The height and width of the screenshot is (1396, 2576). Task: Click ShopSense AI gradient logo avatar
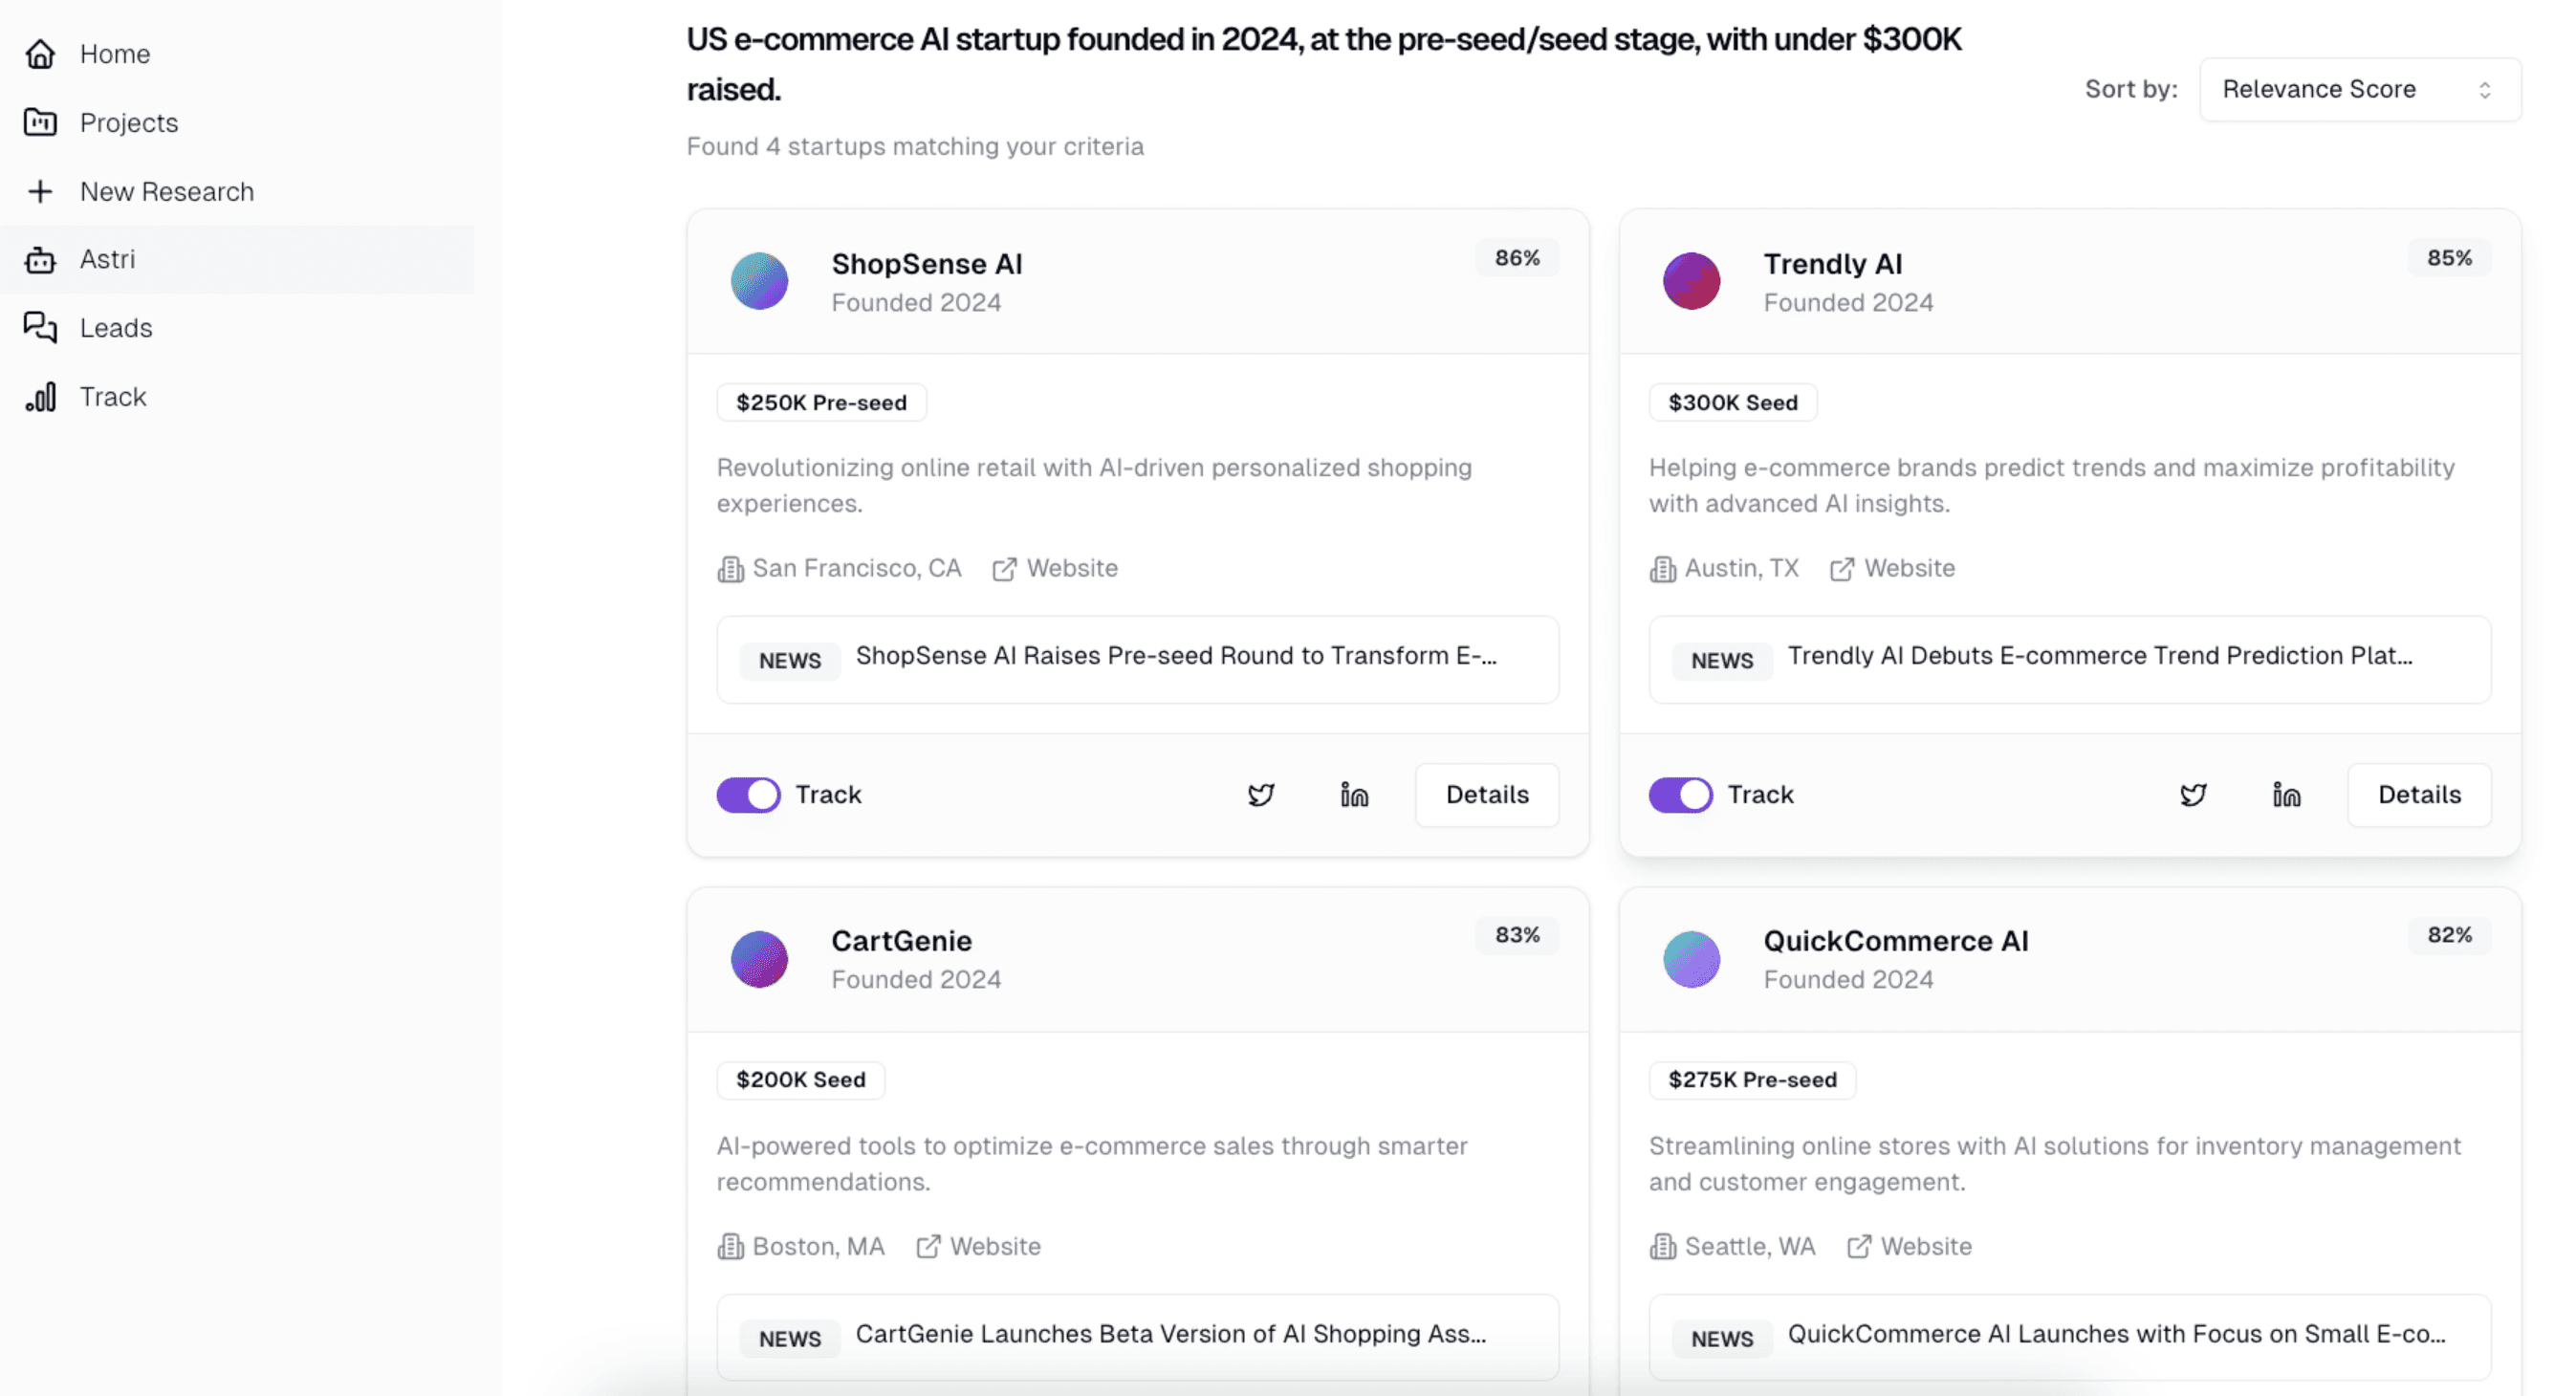(x=759, y=281)
